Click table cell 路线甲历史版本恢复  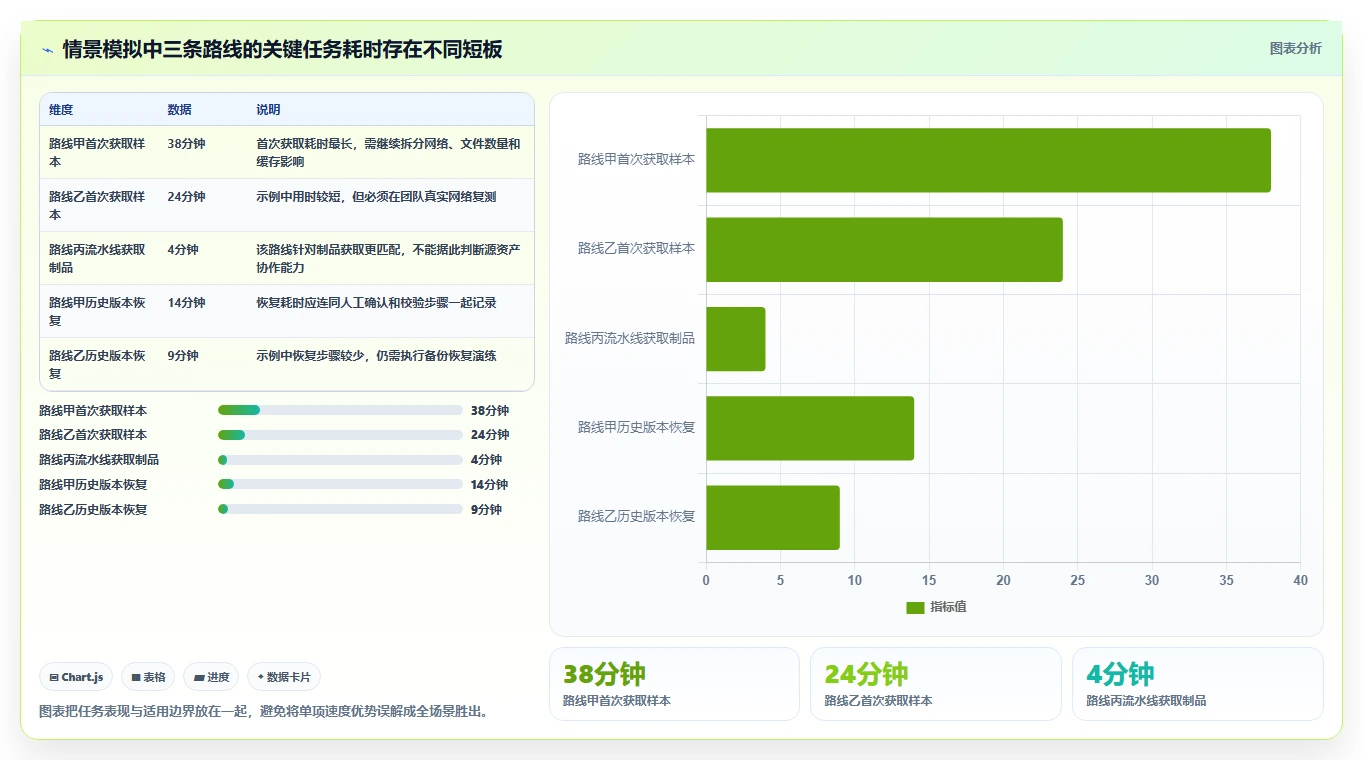tap(97, 311)
